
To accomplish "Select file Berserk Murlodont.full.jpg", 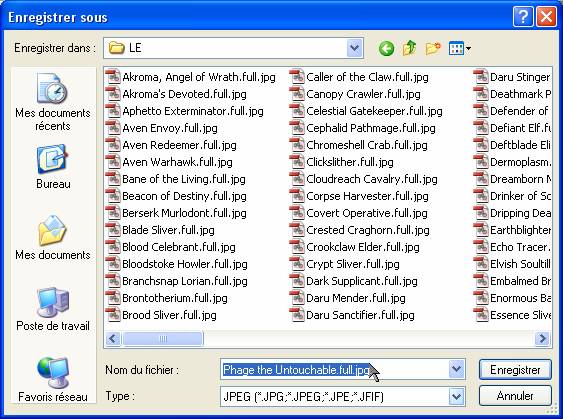I will (176, 213).
